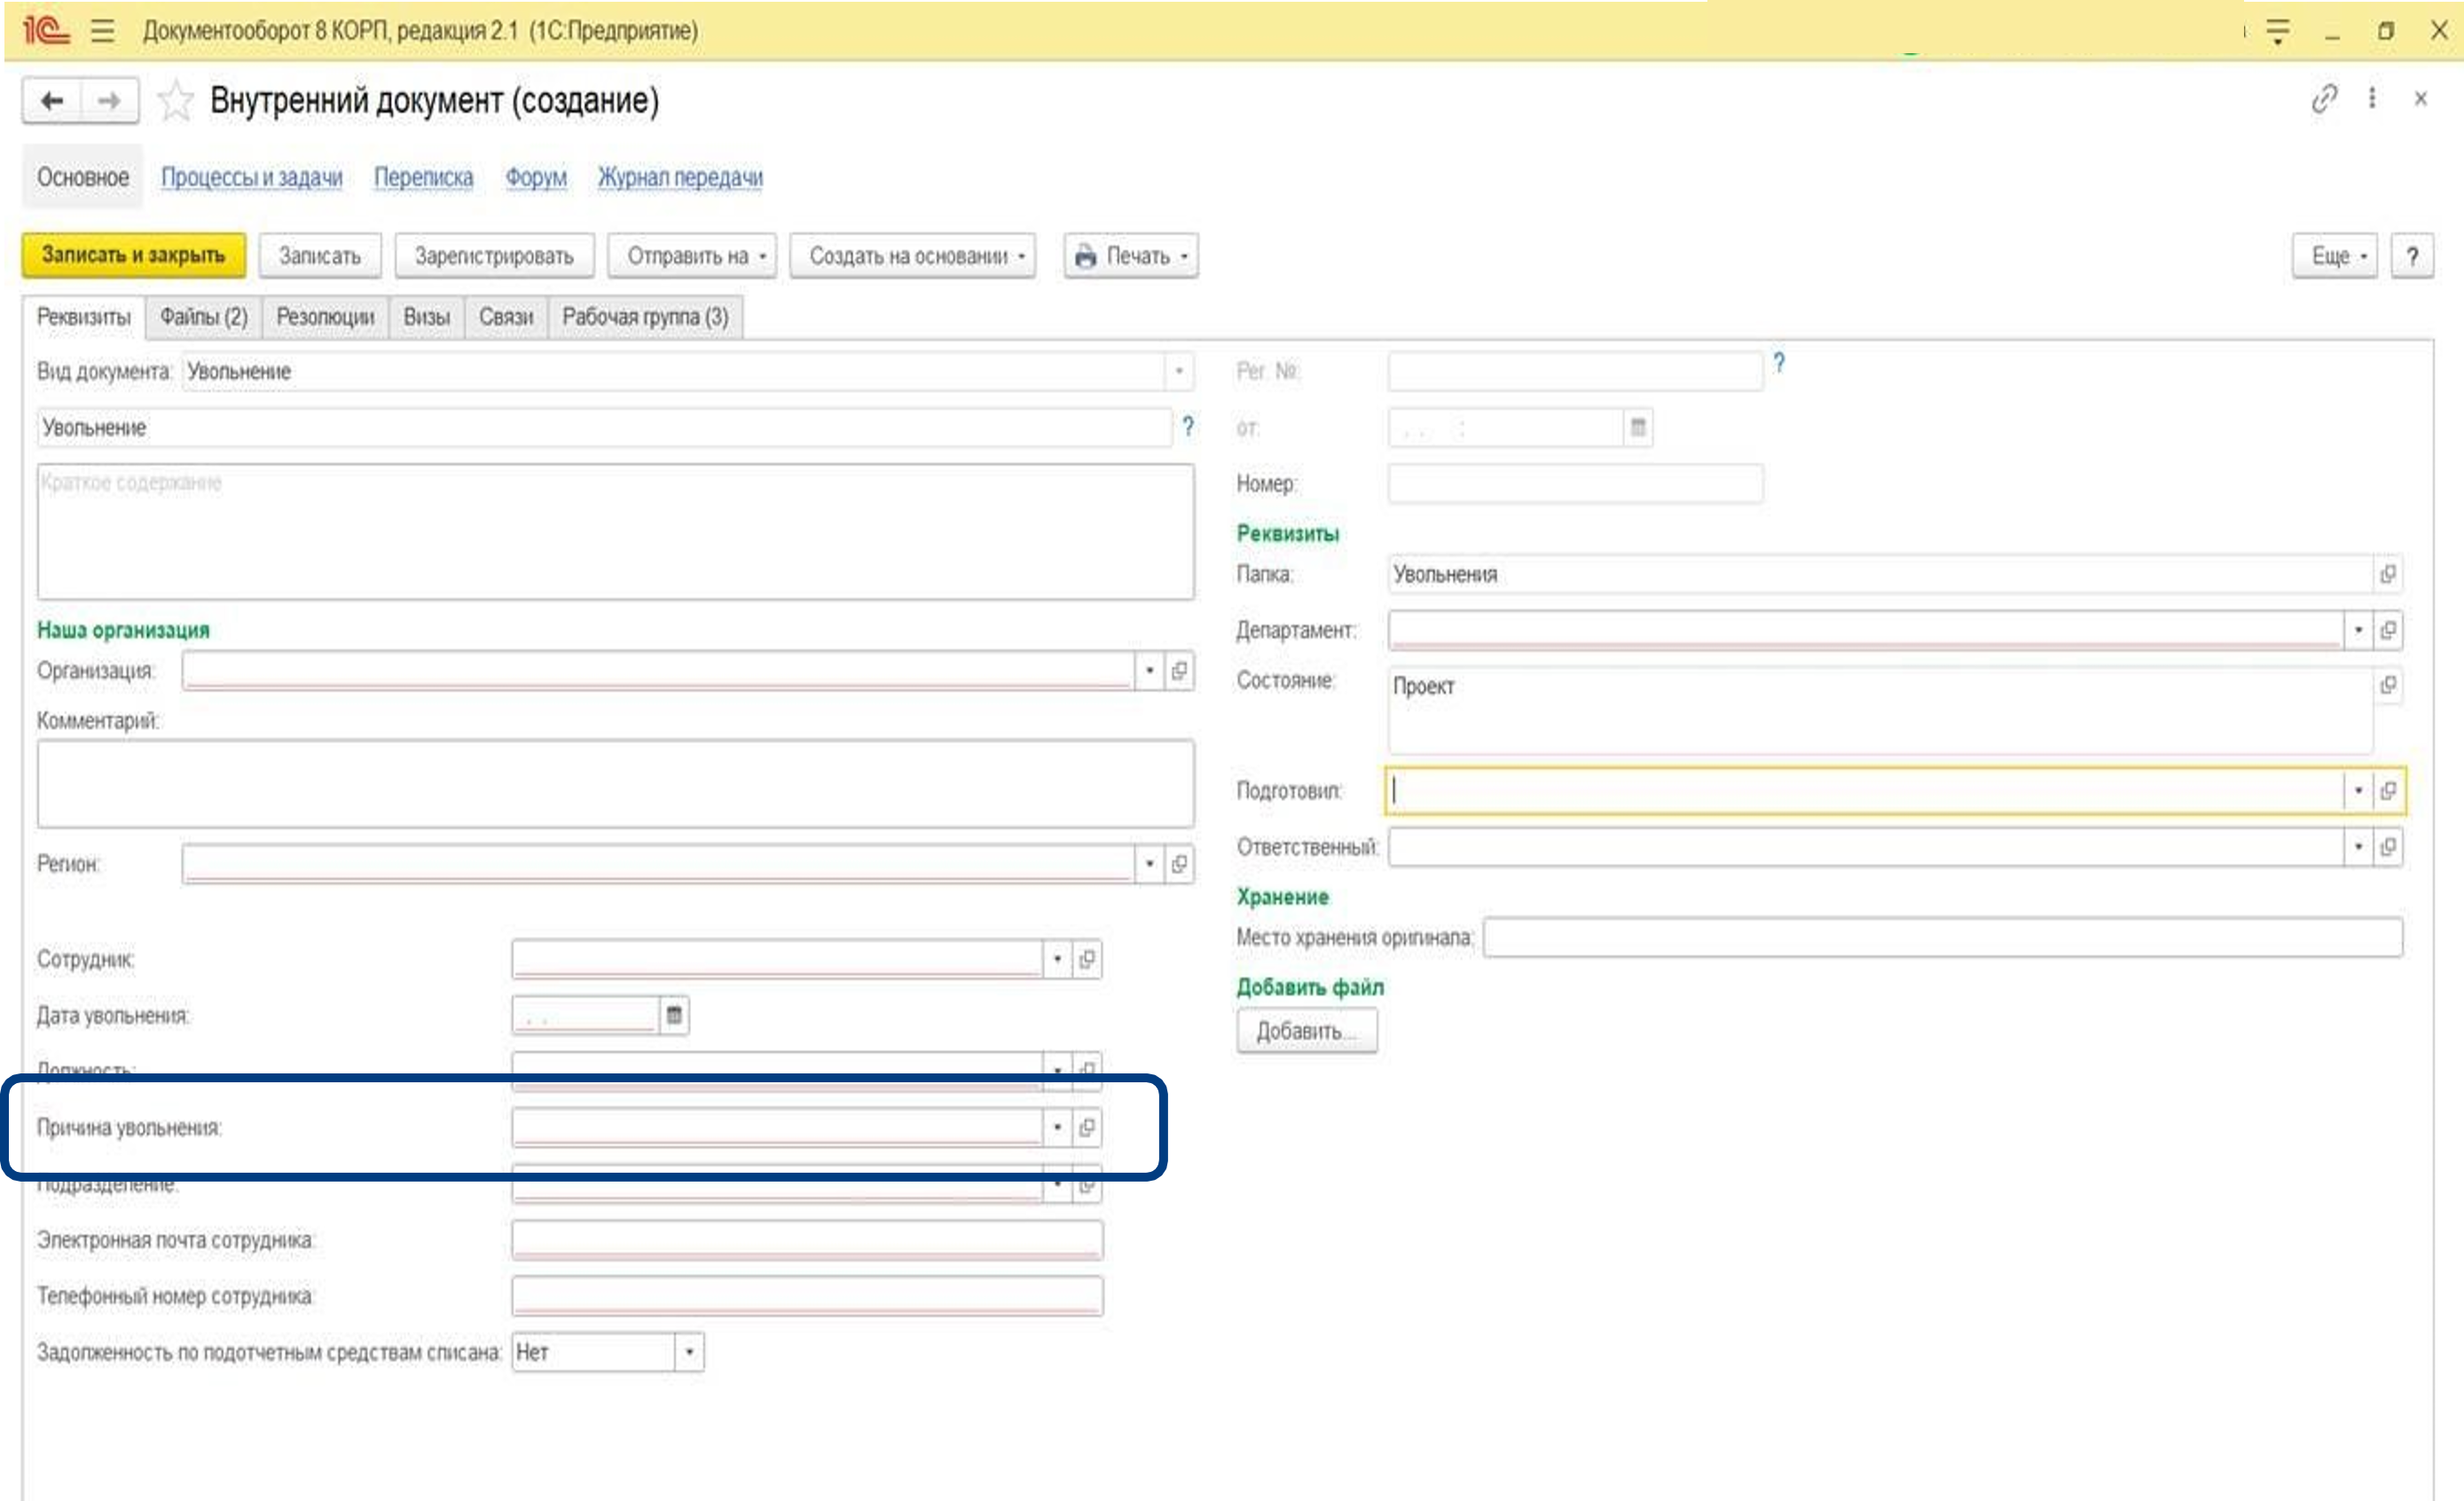Select the Реквизиты tab

click(84, 317)
